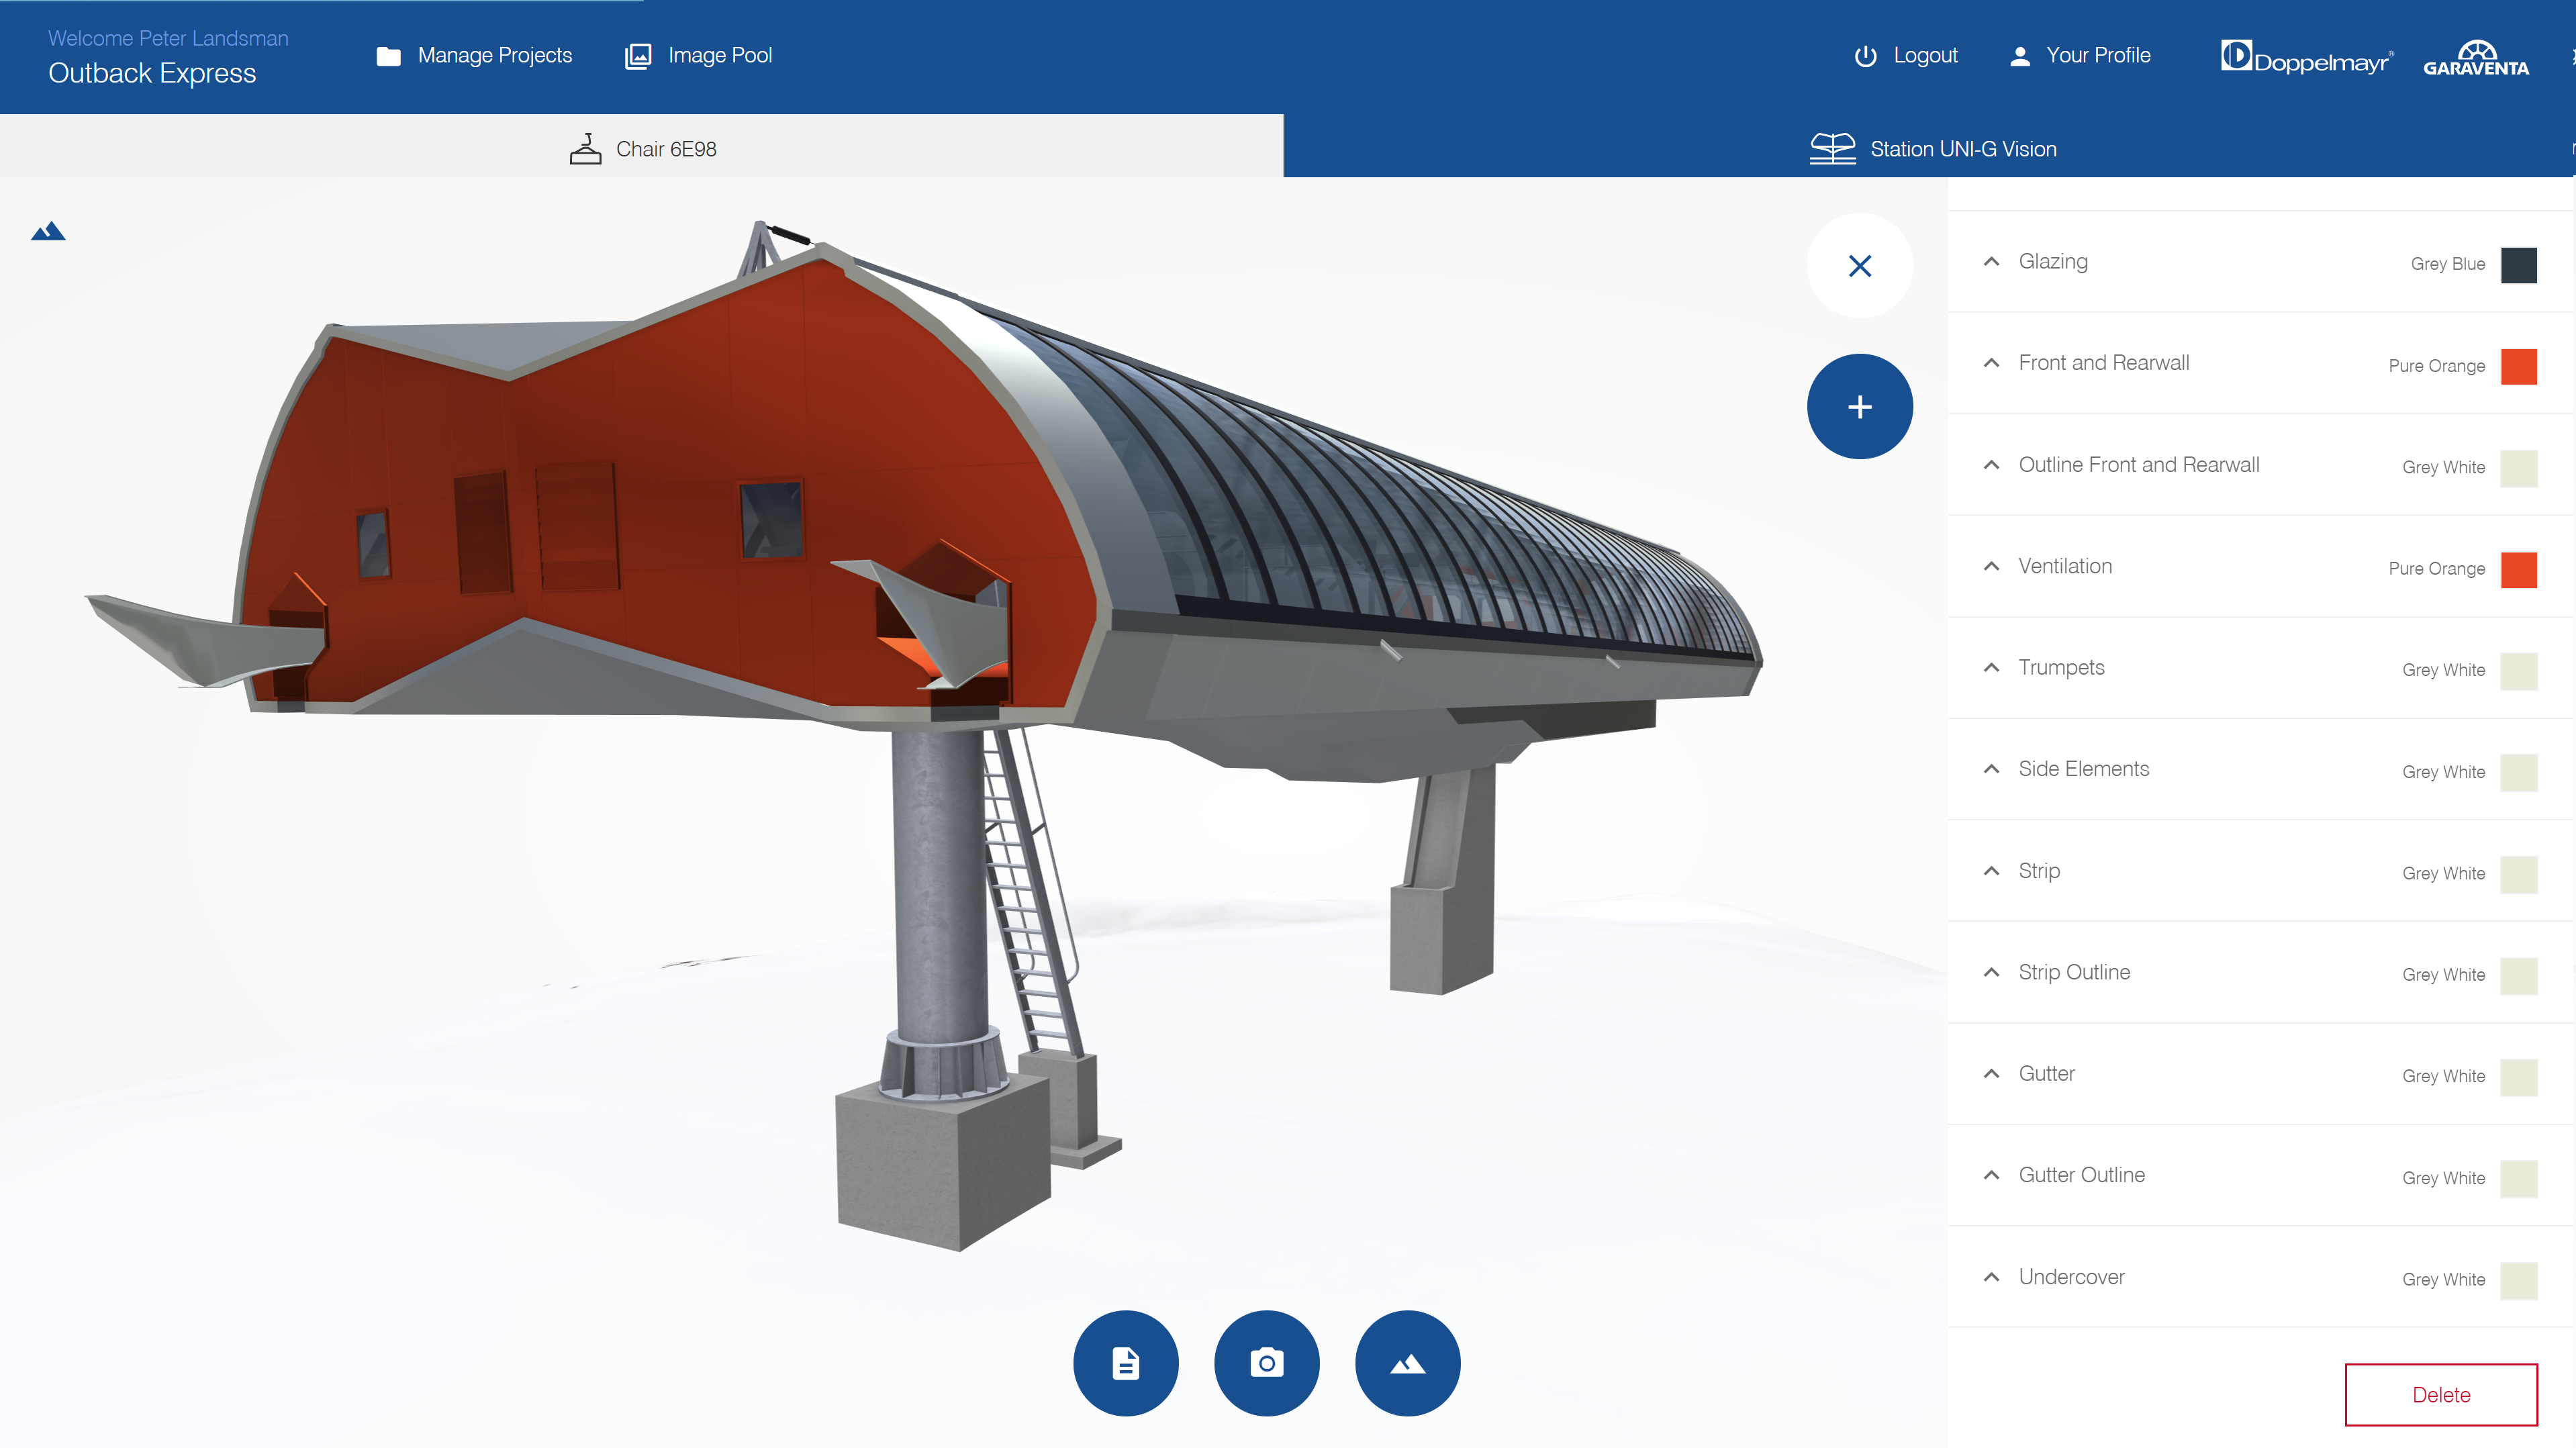This screenshot has width=2576, height=1448.
Task: Click the round mountain landscape button
Action: (1407, 1363)
